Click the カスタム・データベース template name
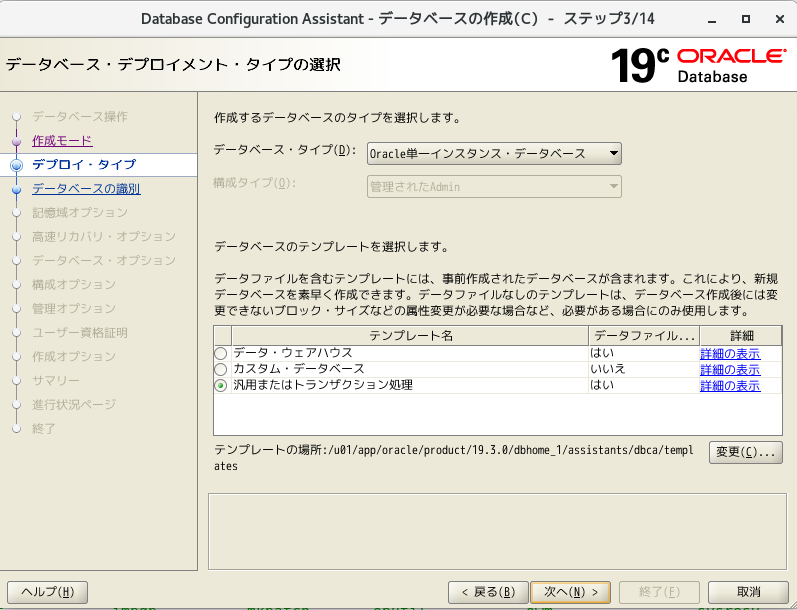 (x=299, y=369)
